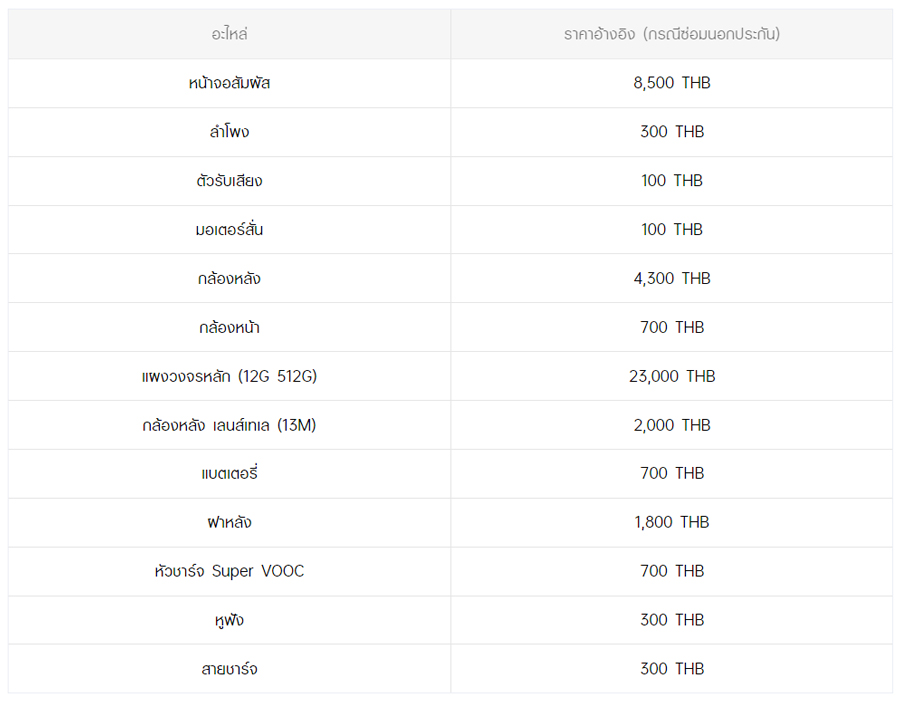The height and width of the screenshot is (702, 900).
Task: Click the 8,500 THB price cell
Action: [x=671, y=83]
